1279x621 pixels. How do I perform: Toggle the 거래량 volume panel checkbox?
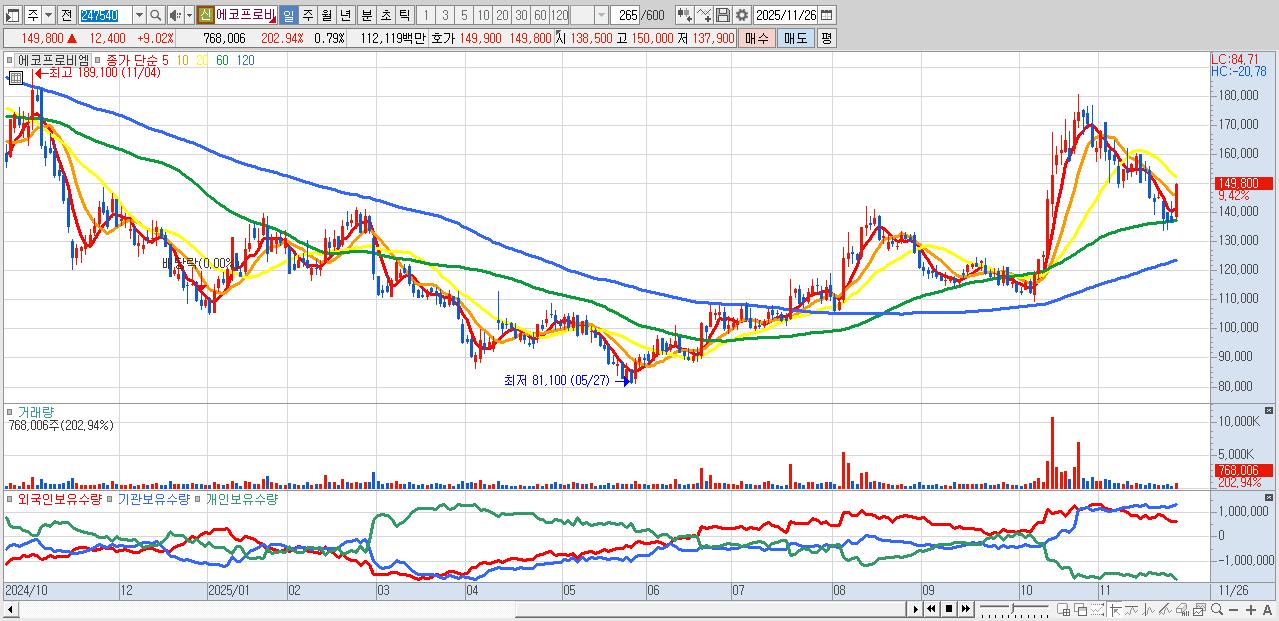click(x=10, y=411)
